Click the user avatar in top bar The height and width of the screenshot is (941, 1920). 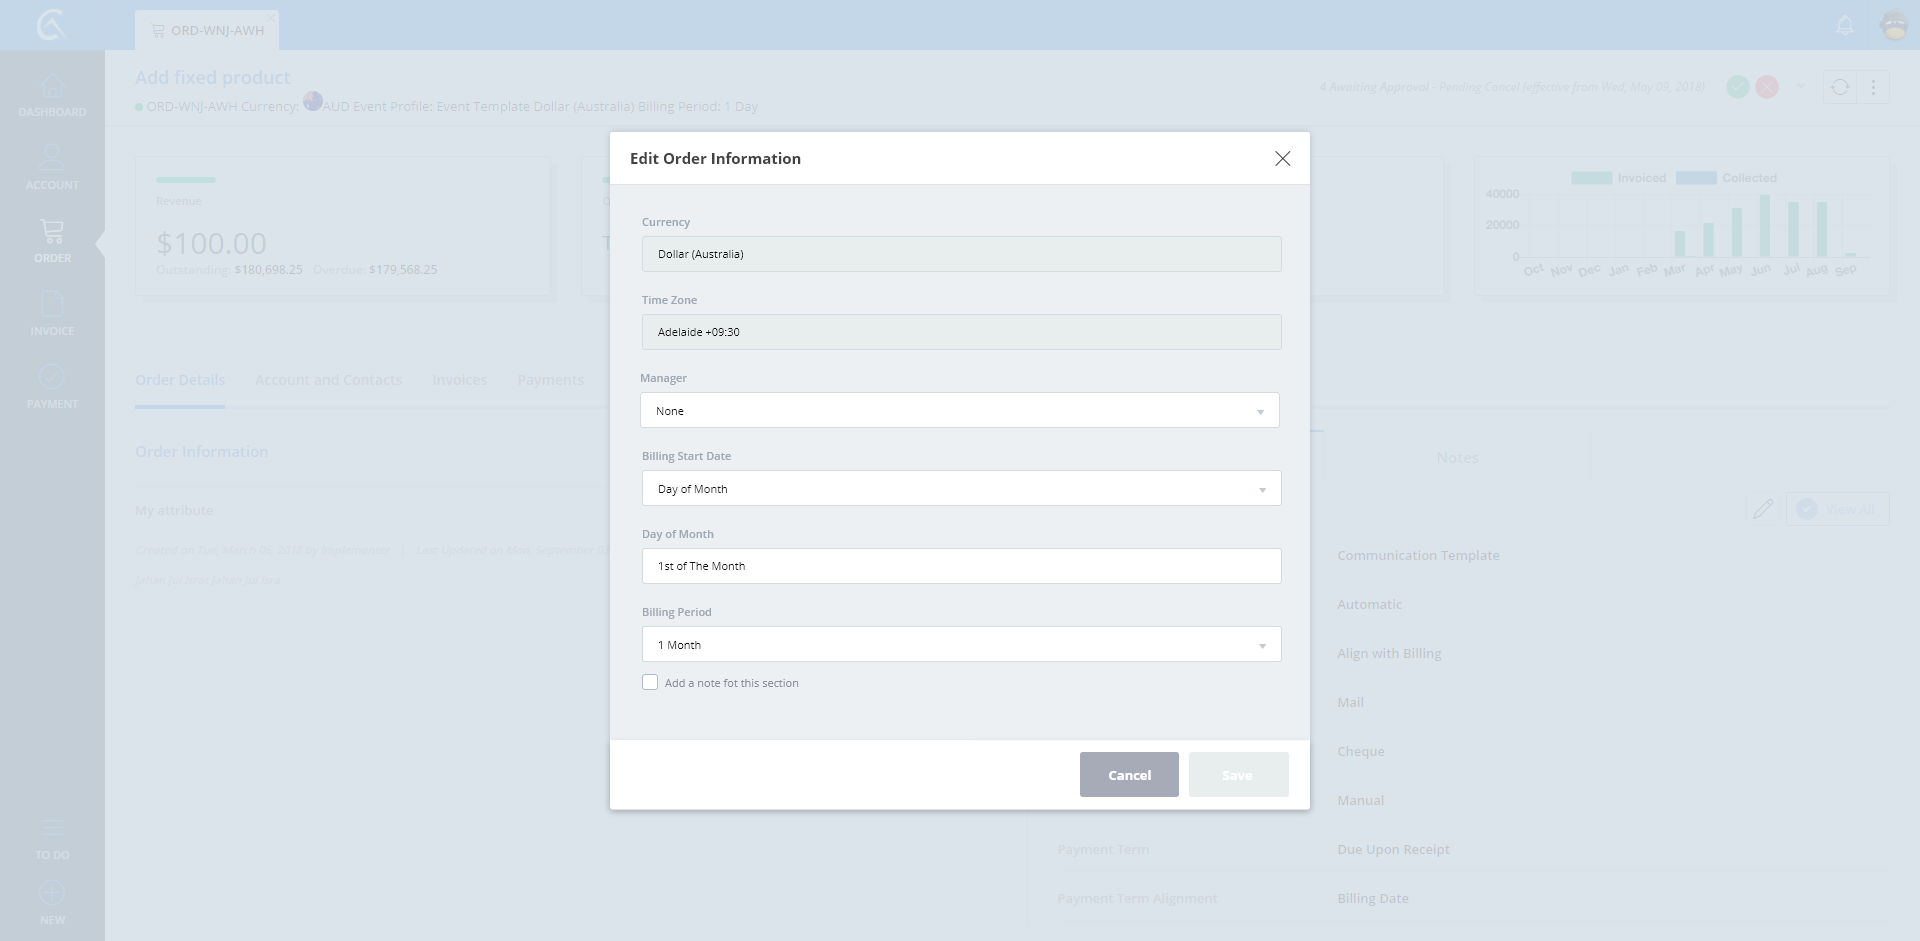[x=1894, y=25]
